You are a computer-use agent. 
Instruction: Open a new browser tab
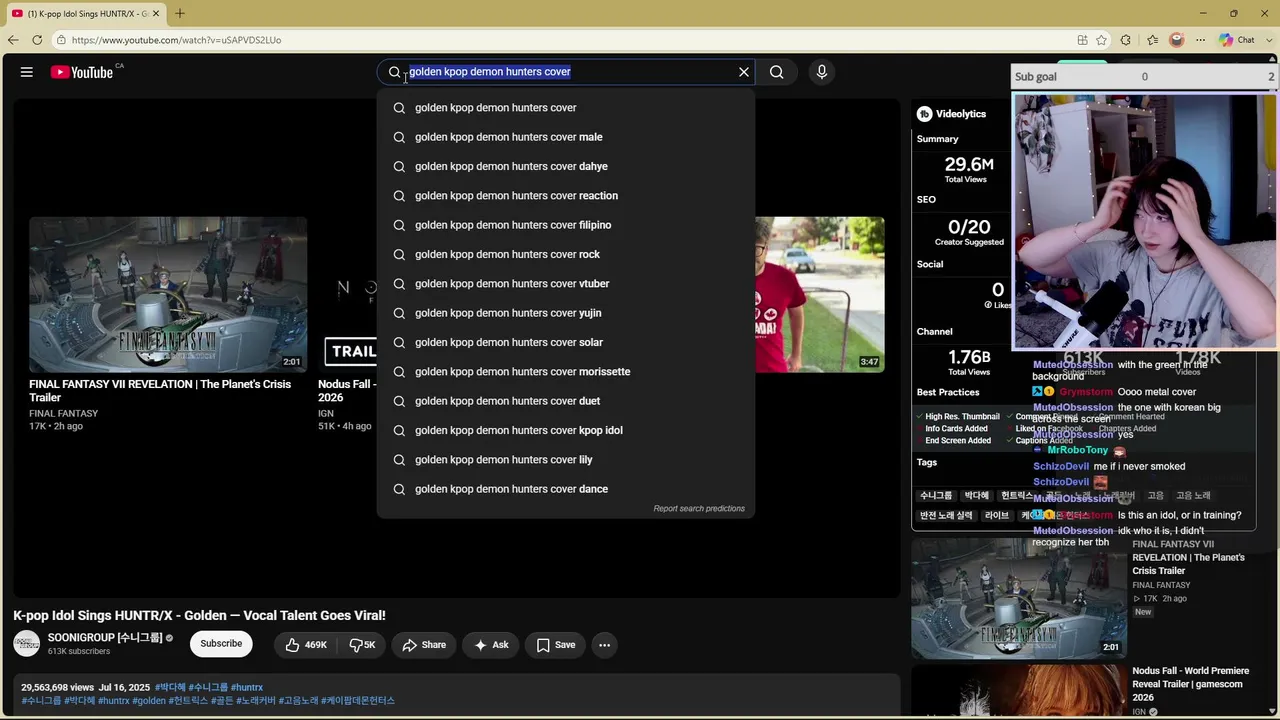point(180,13)
